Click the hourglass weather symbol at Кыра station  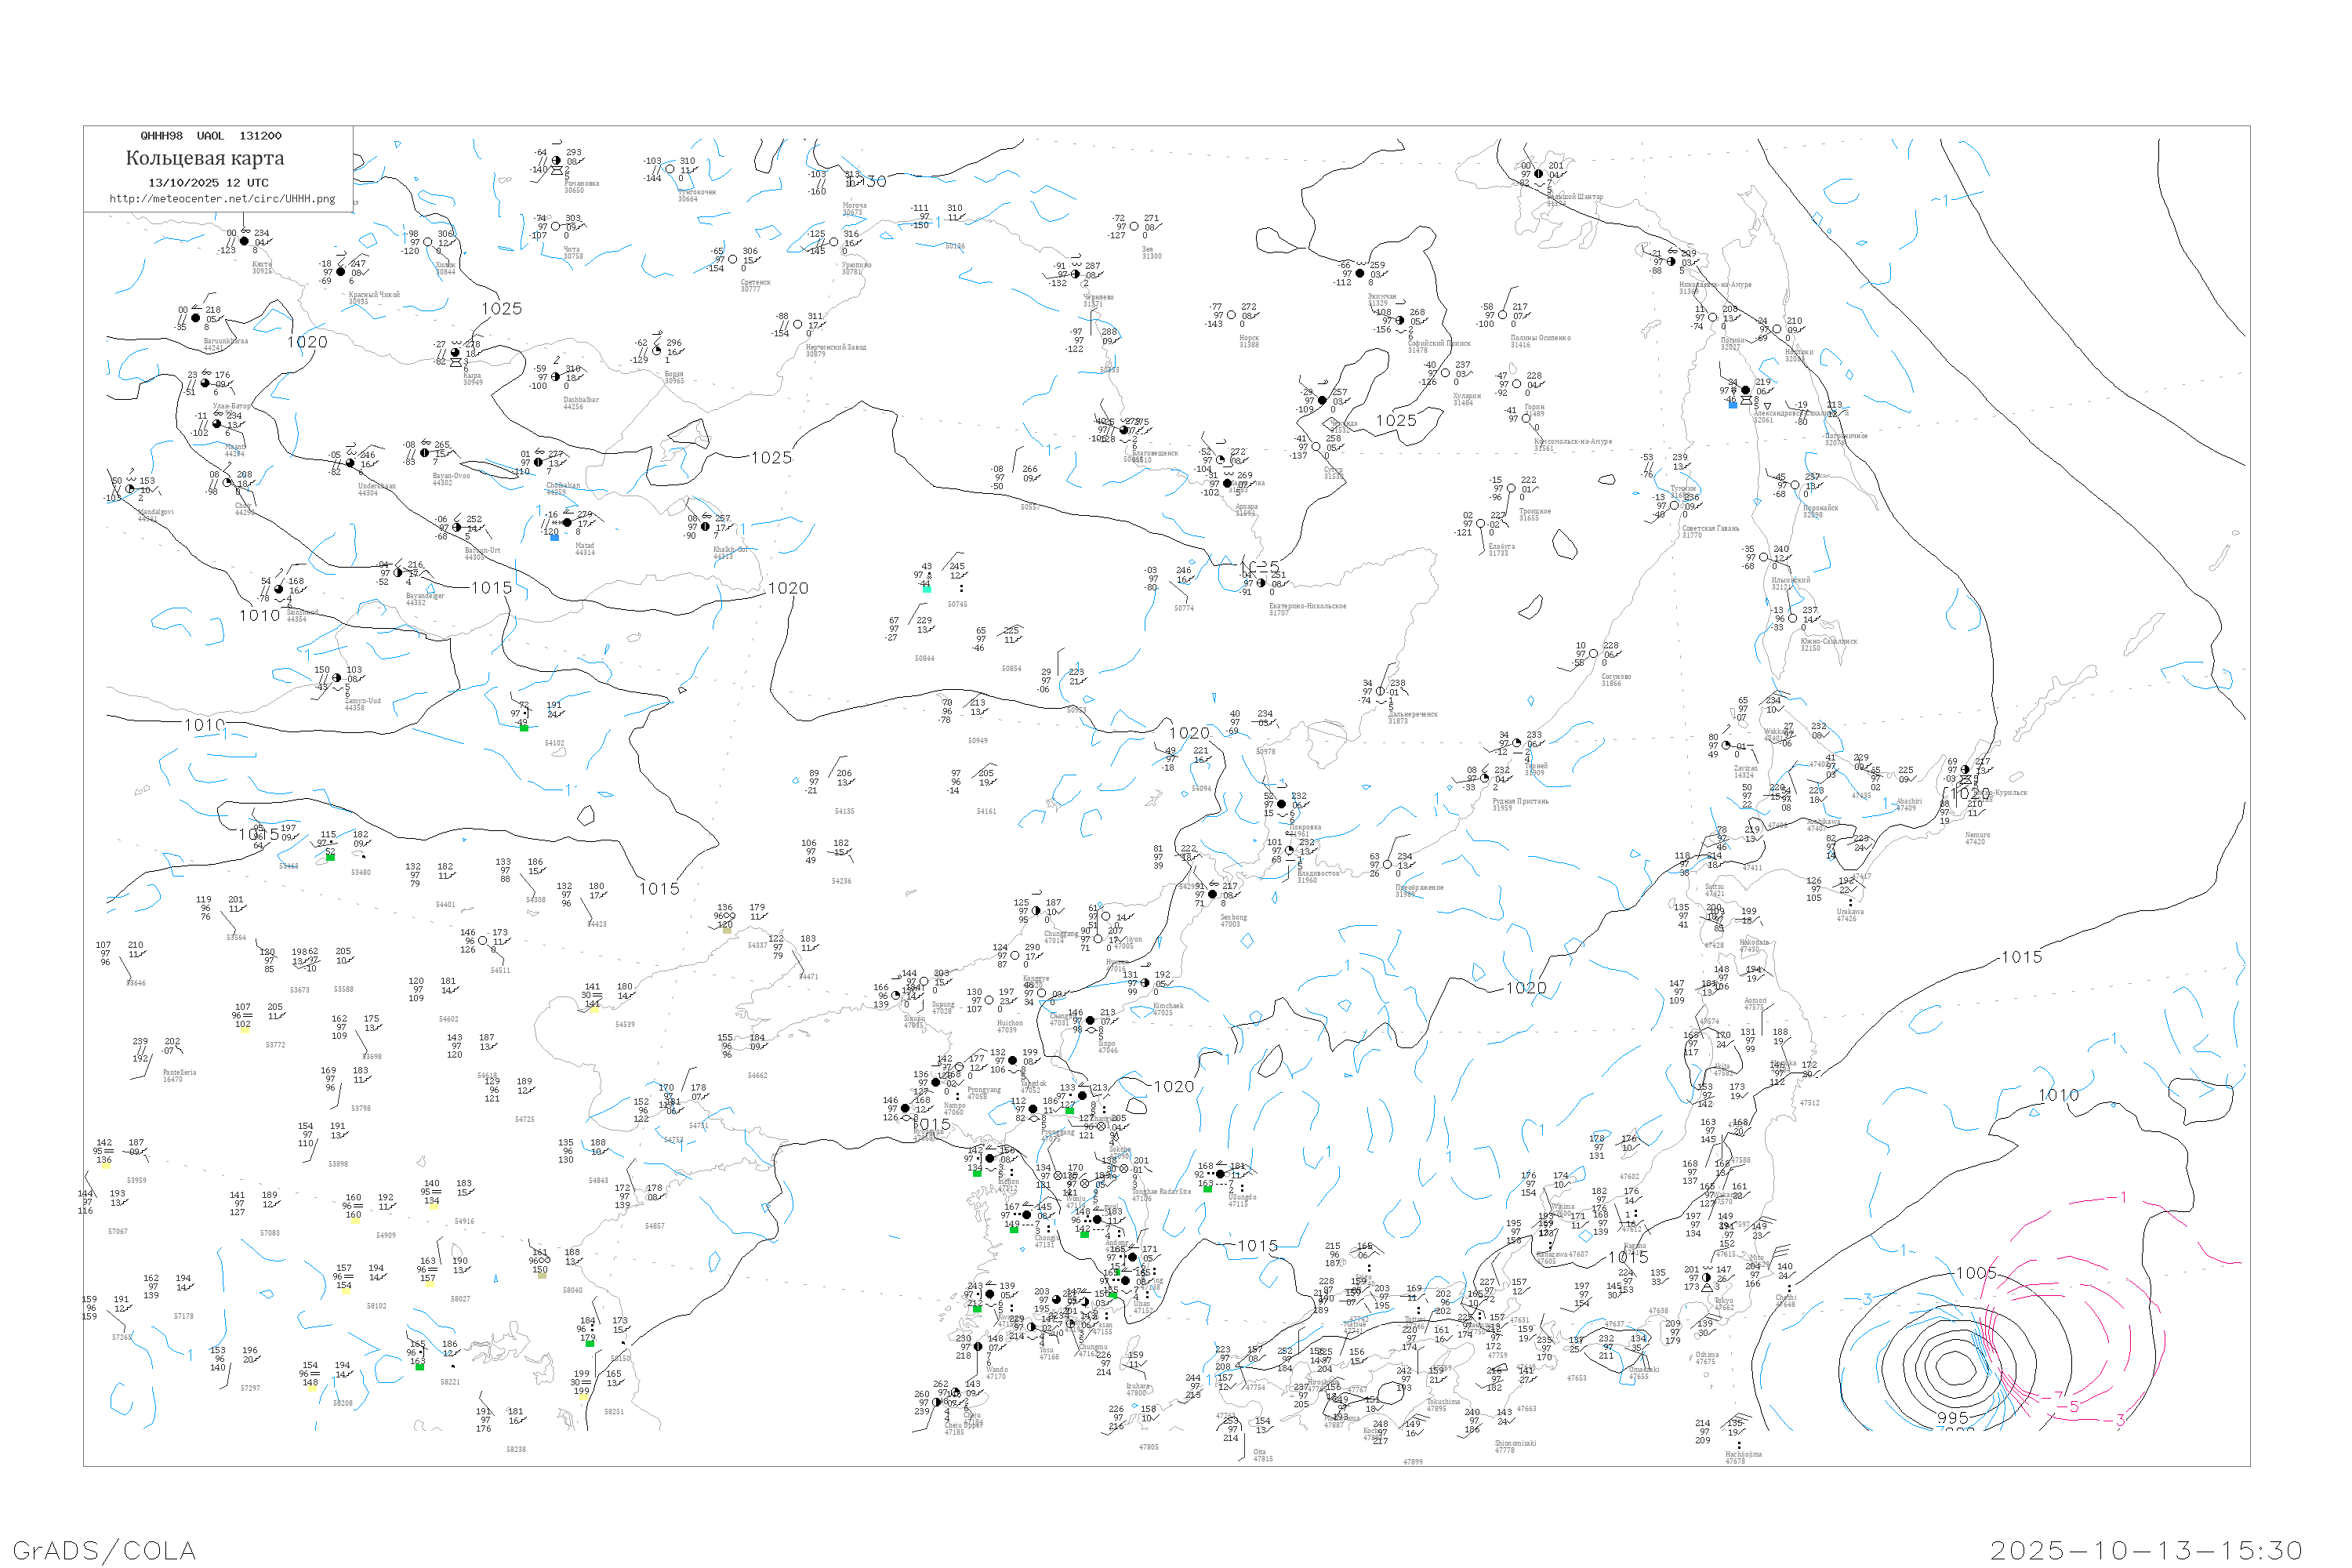[x=456, y=363]
